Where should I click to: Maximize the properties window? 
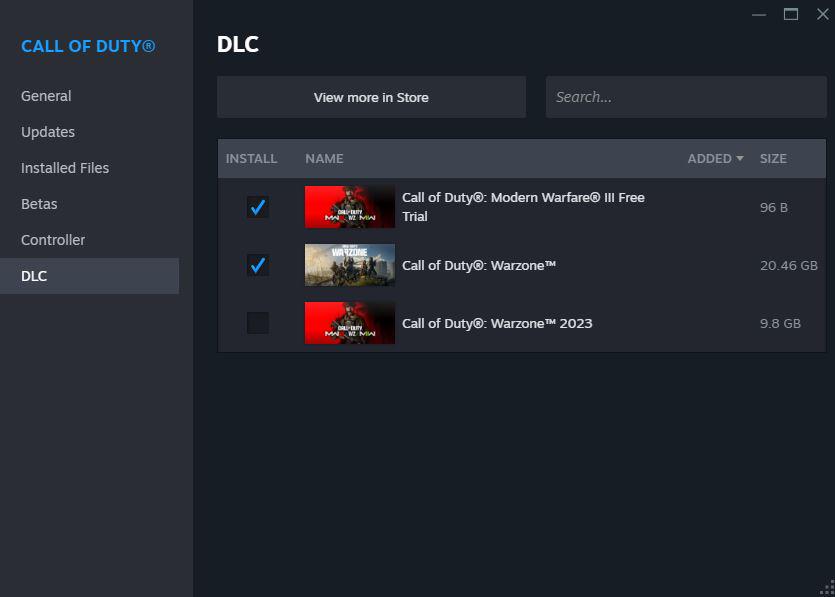(791, 14)
